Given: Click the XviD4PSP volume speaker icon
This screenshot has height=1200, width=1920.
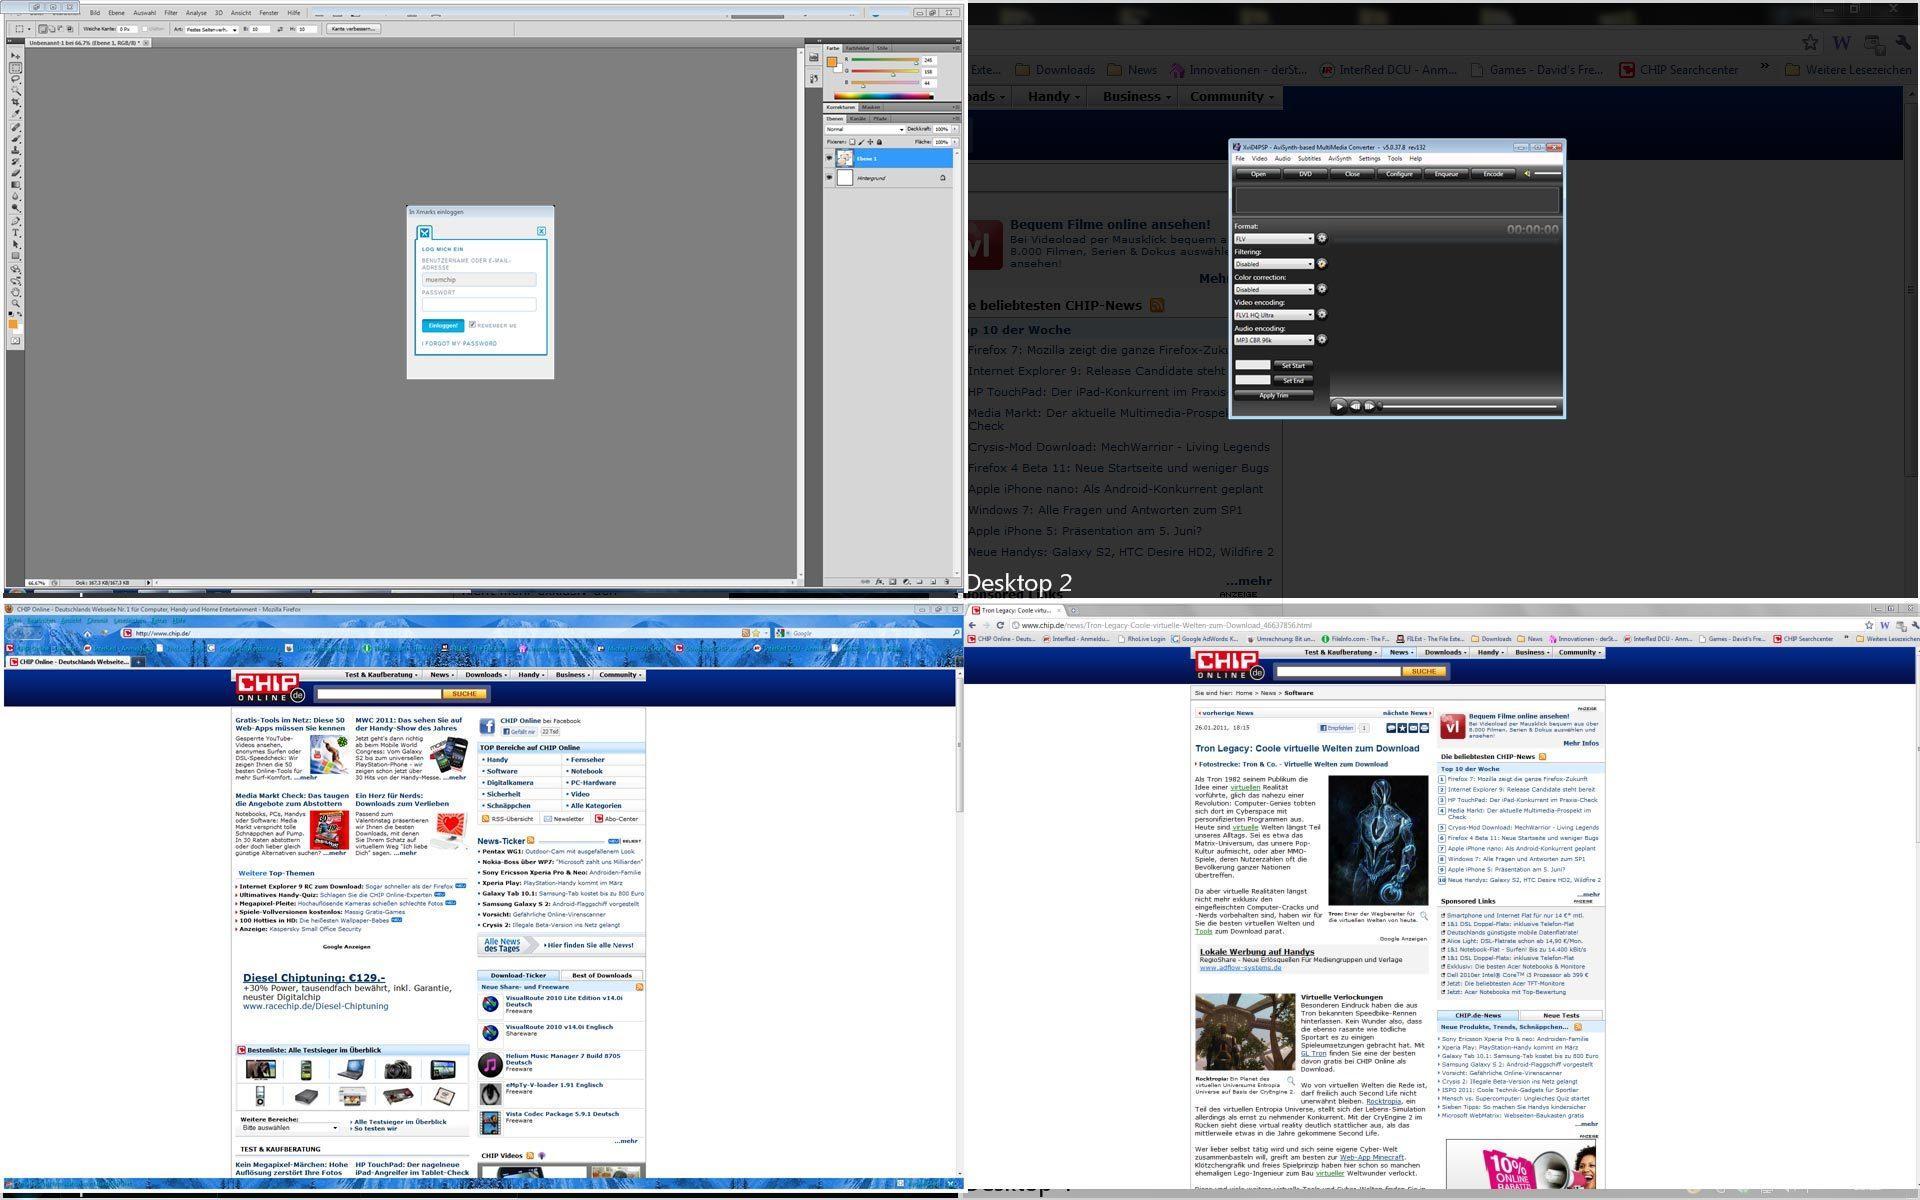Looking at the screenshot, I should [x=1527, y=174].
